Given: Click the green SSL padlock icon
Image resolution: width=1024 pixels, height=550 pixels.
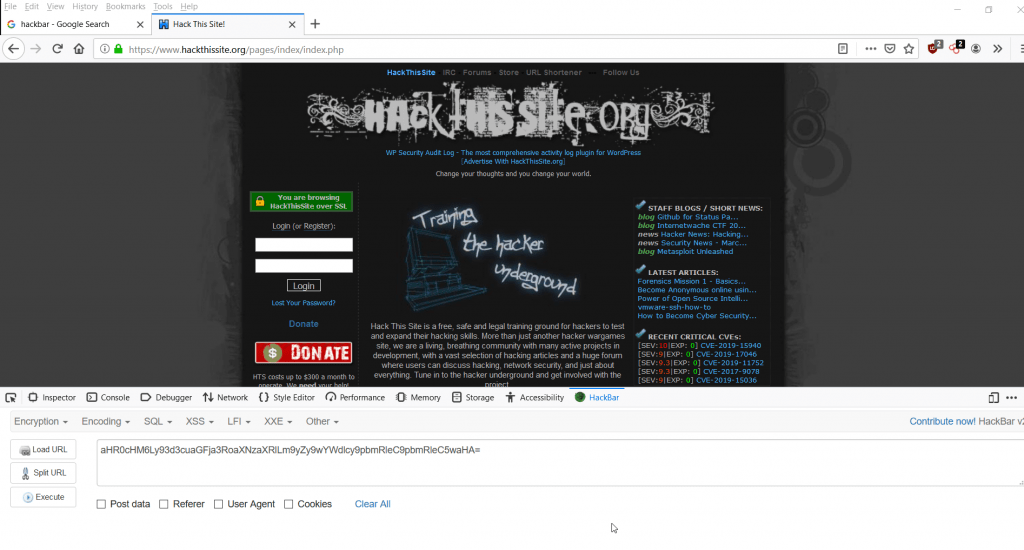Looking at the screenshot, I should tap(118, 49).
